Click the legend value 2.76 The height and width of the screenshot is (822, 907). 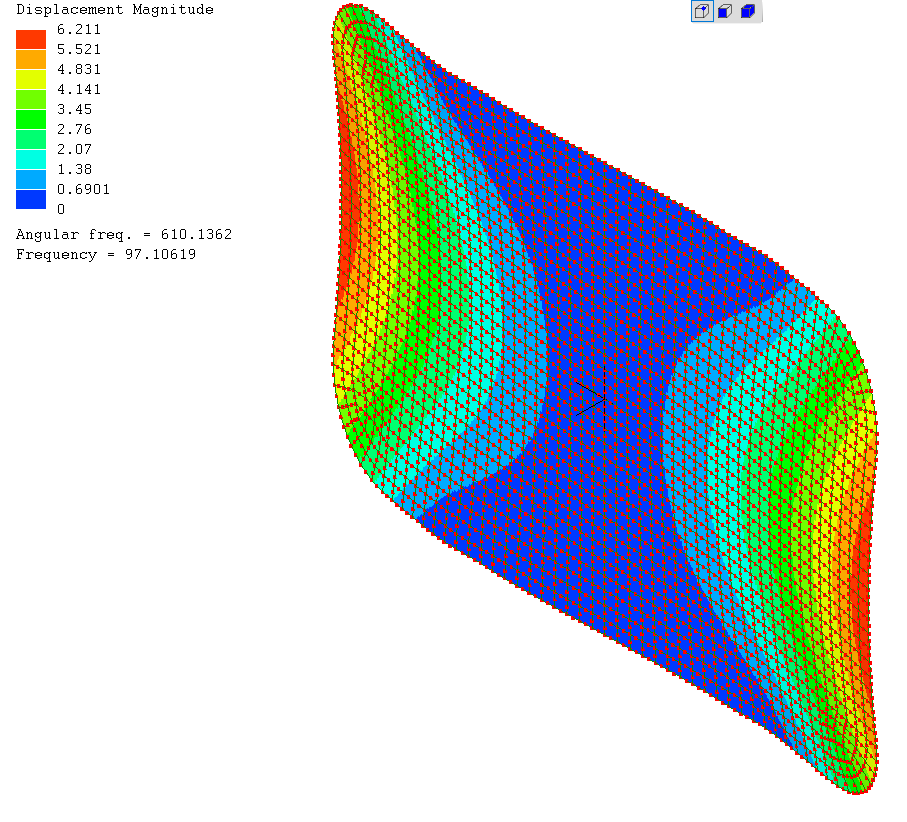coord(75,129)
